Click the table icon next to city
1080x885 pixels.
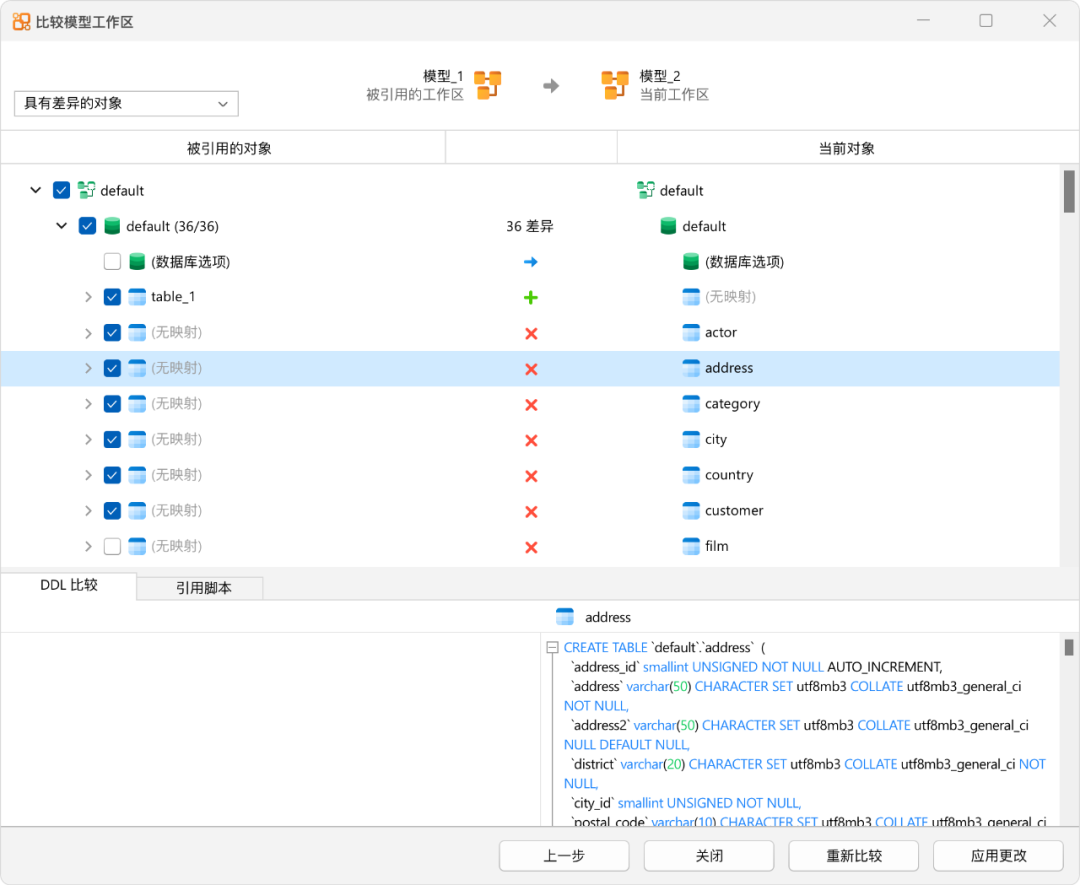point(691,439)
